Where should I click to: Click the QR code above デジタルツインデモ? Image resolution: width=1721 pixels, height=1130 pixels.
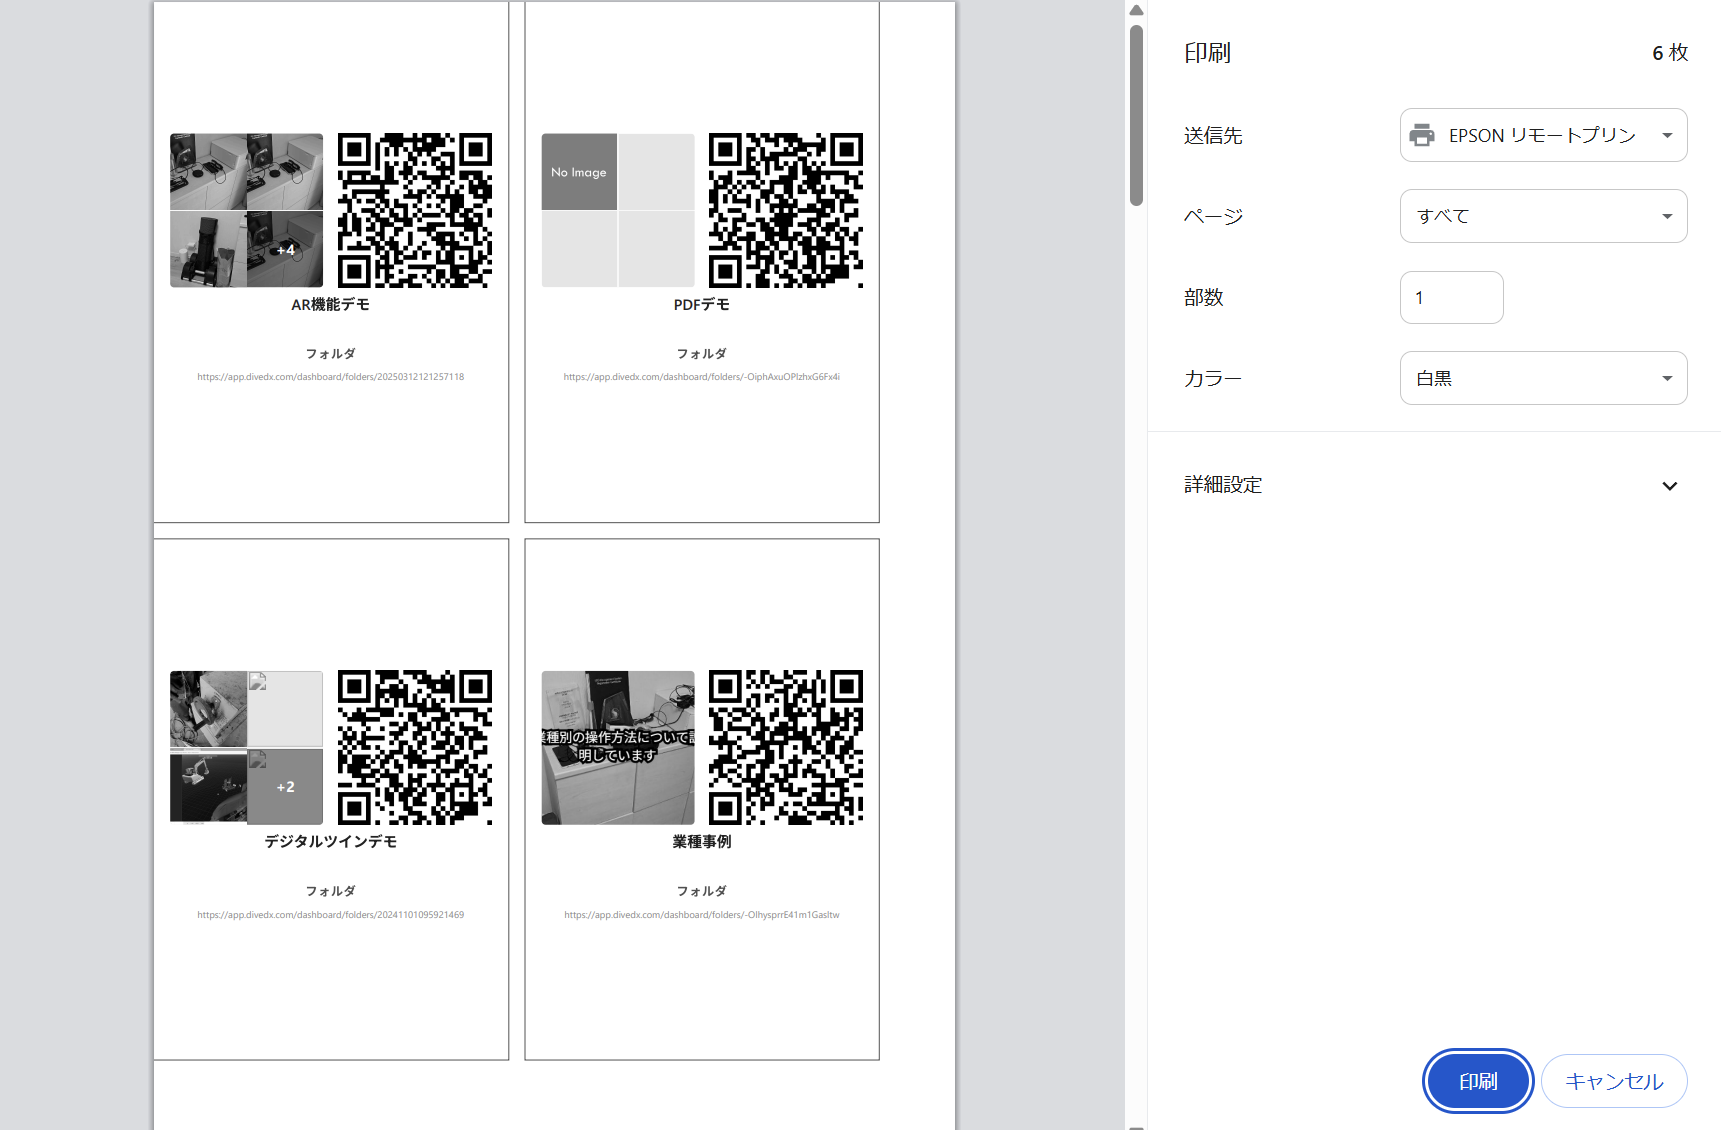415,748
